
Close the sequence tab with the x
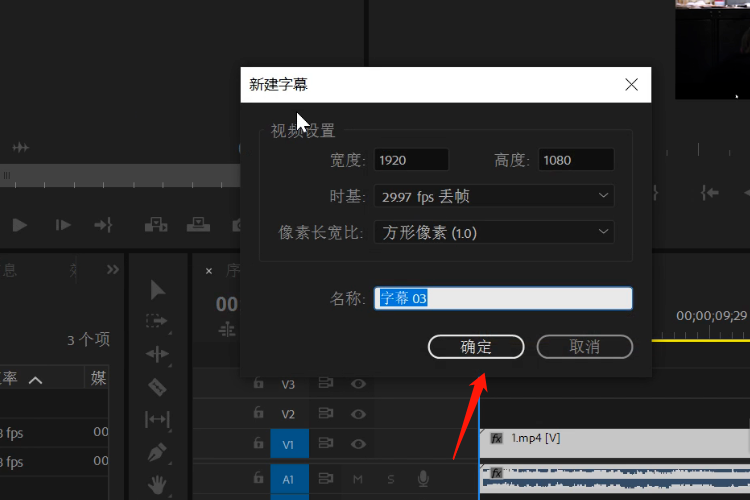(209, 271)
